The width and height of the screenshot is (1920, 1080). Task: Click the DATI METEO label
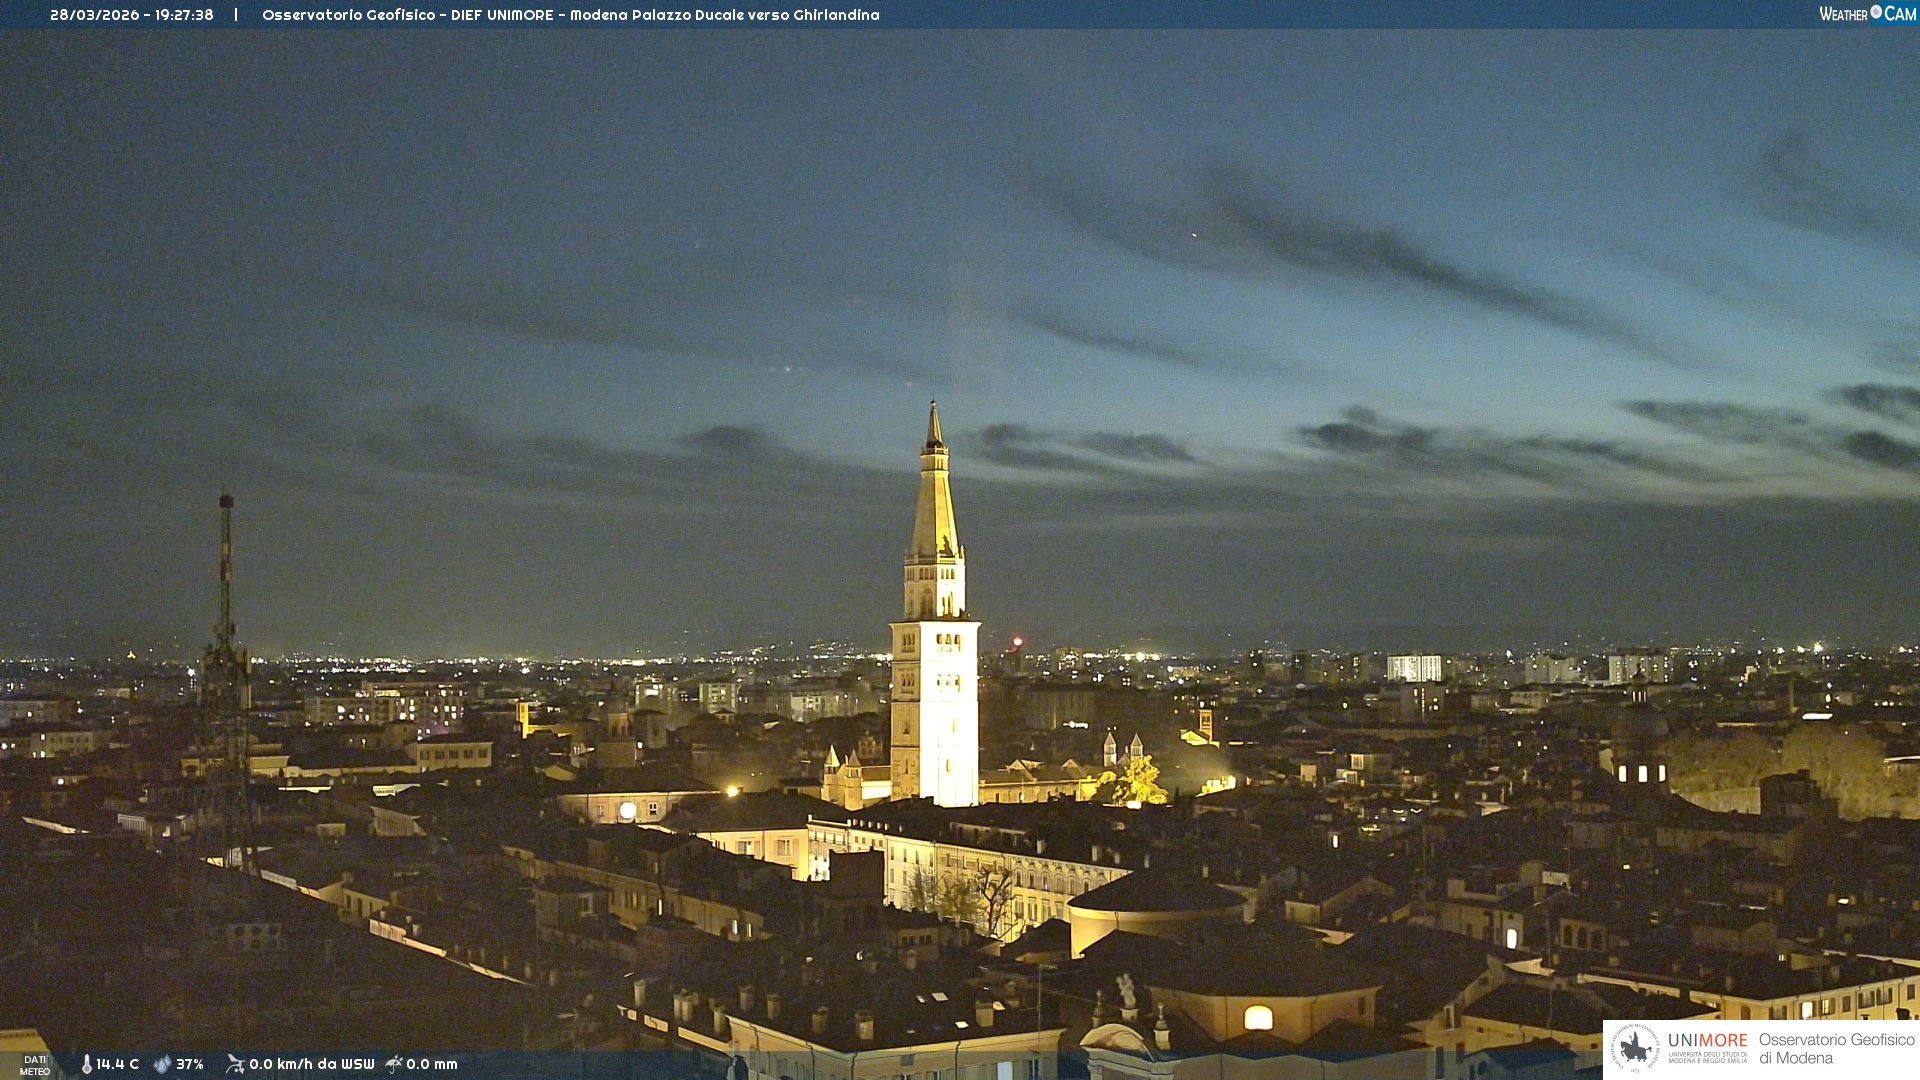(x=35, y=1065)
